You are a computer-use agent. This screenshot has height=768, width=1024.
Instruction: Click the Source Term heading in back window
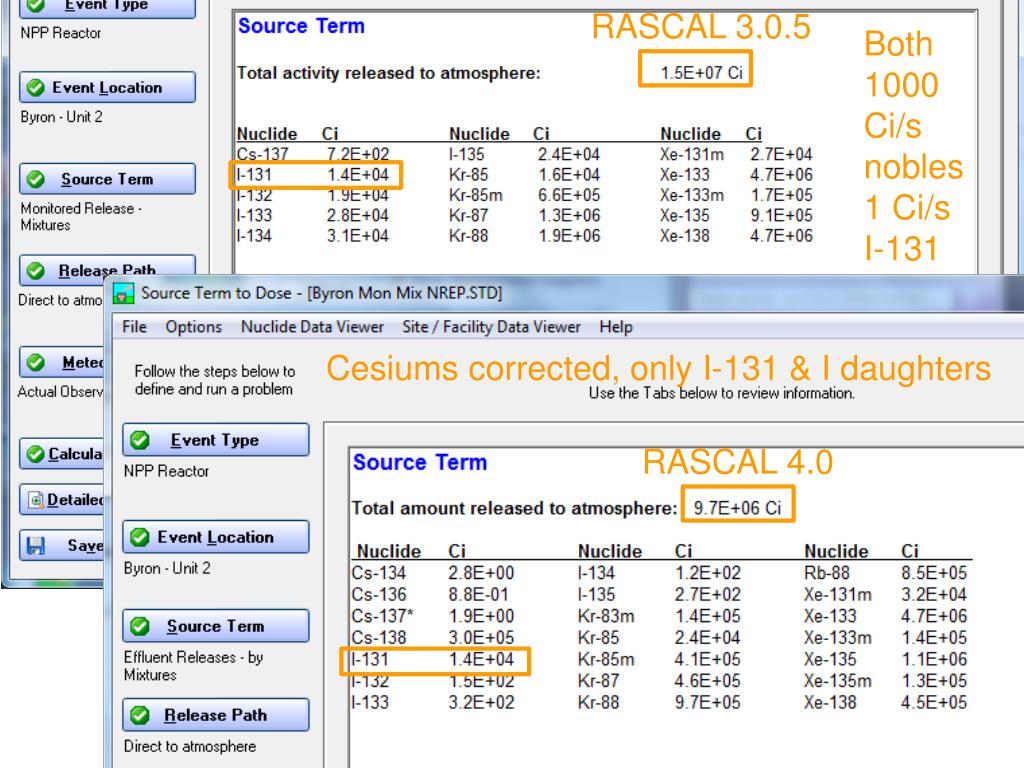click(301, 26)
